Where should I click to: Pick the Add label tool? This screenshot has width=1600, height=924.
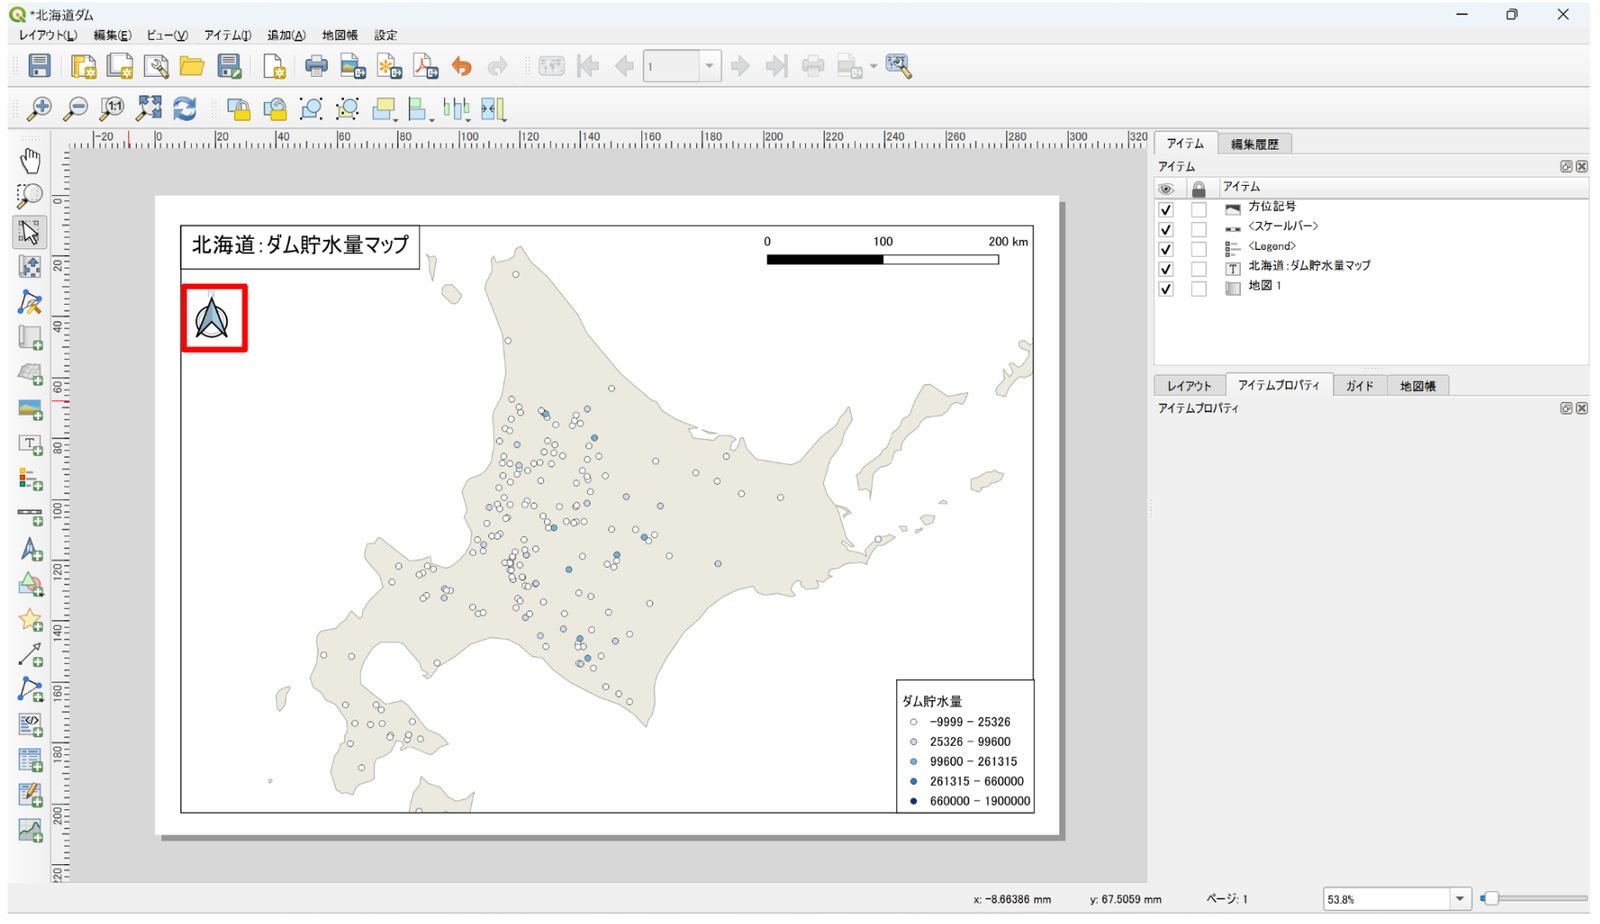(30, 443)
